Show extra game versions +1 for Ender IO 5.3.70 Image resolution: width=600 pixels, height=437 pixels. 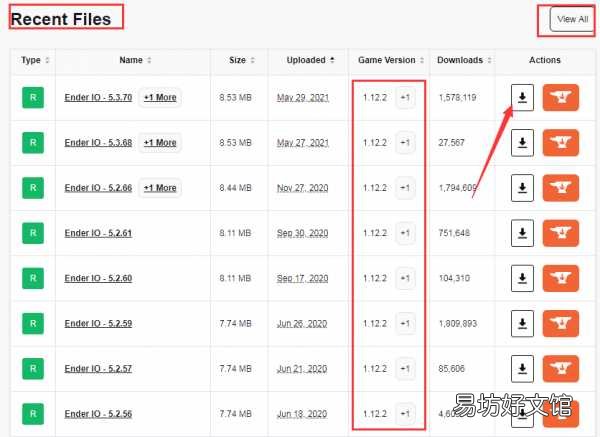tap(405, 98)
